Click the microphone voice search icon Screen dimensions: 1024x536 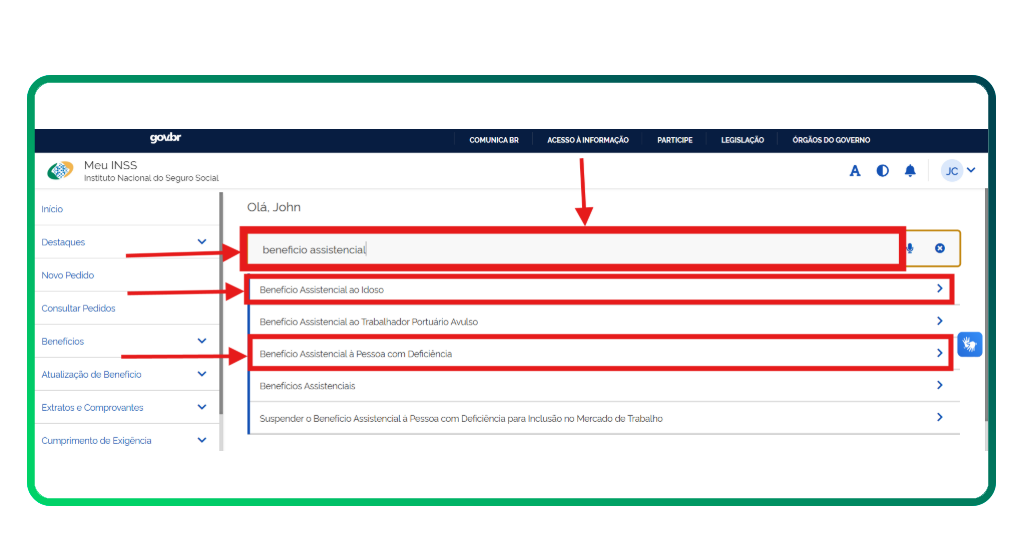tap(911, 248)
